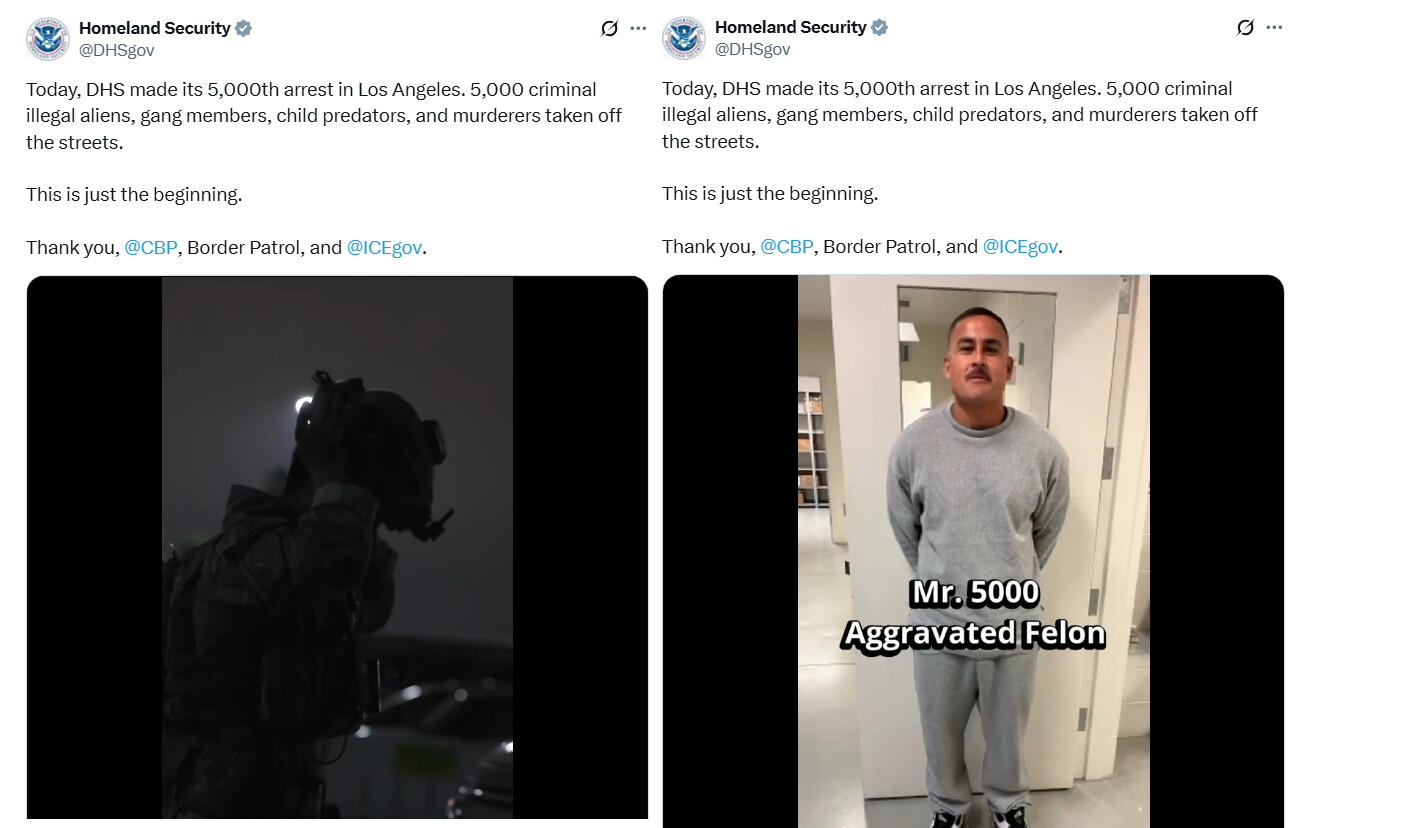Open @ICEgov mention in the Mr. 5000 tweet
The image size is (1416, 828).
1020,247
